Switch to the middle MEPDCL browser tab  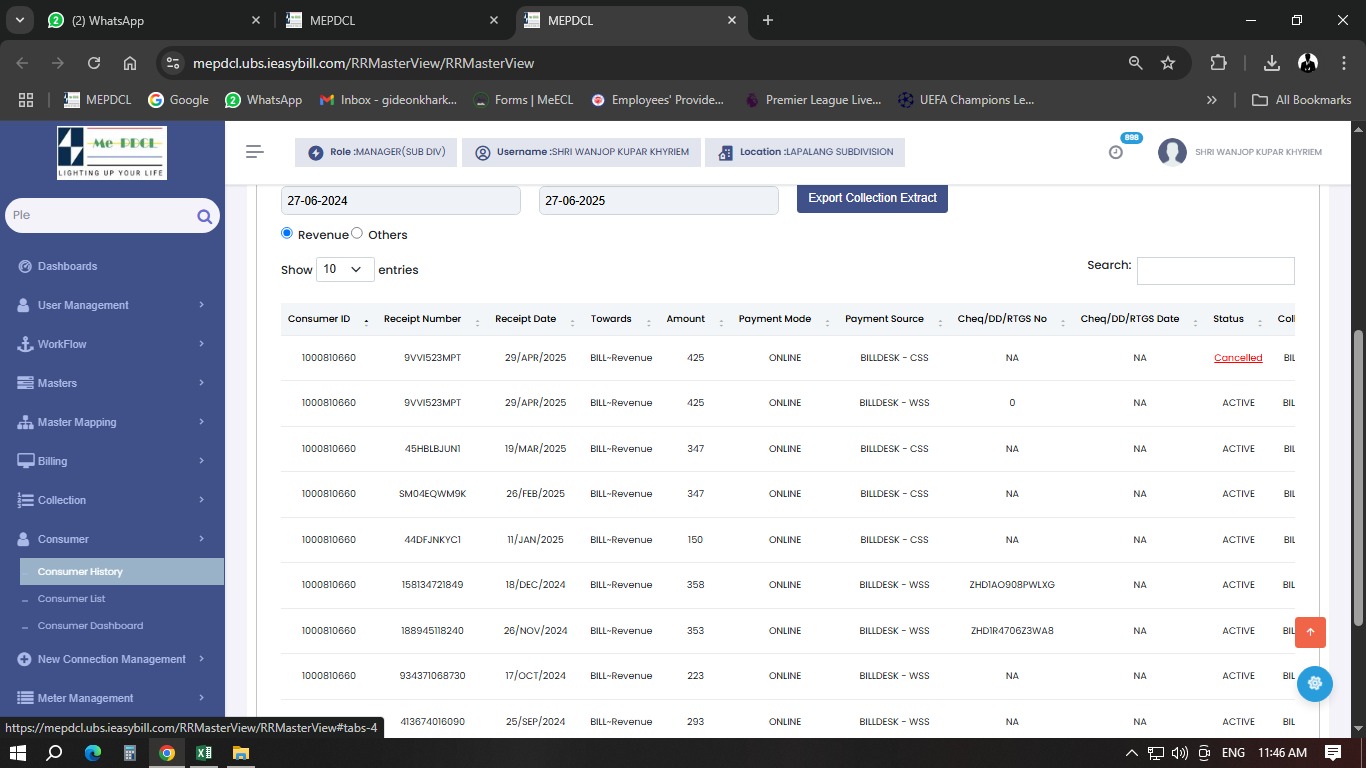(x=393, y=20)
